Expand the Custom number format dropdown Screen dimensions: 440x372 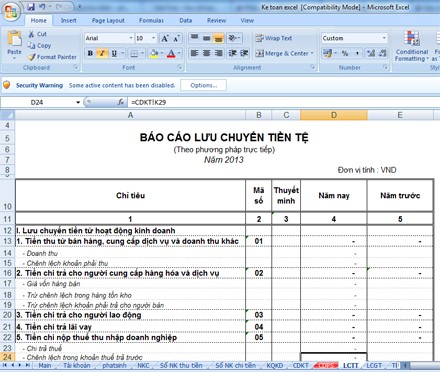coord(384,38)
